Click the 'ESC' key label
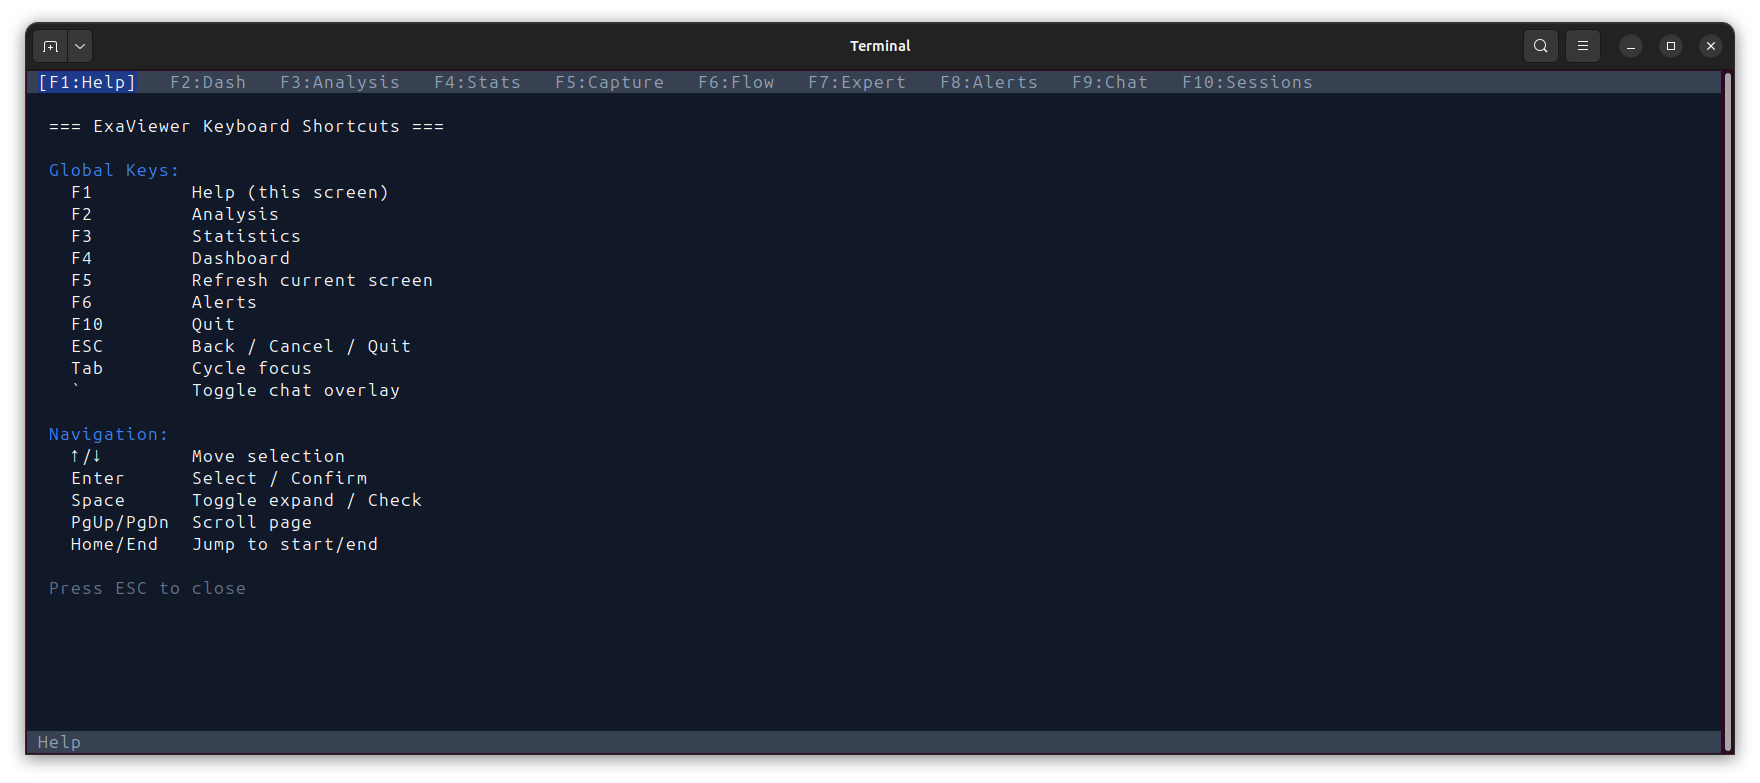 [x=87, y=346]
